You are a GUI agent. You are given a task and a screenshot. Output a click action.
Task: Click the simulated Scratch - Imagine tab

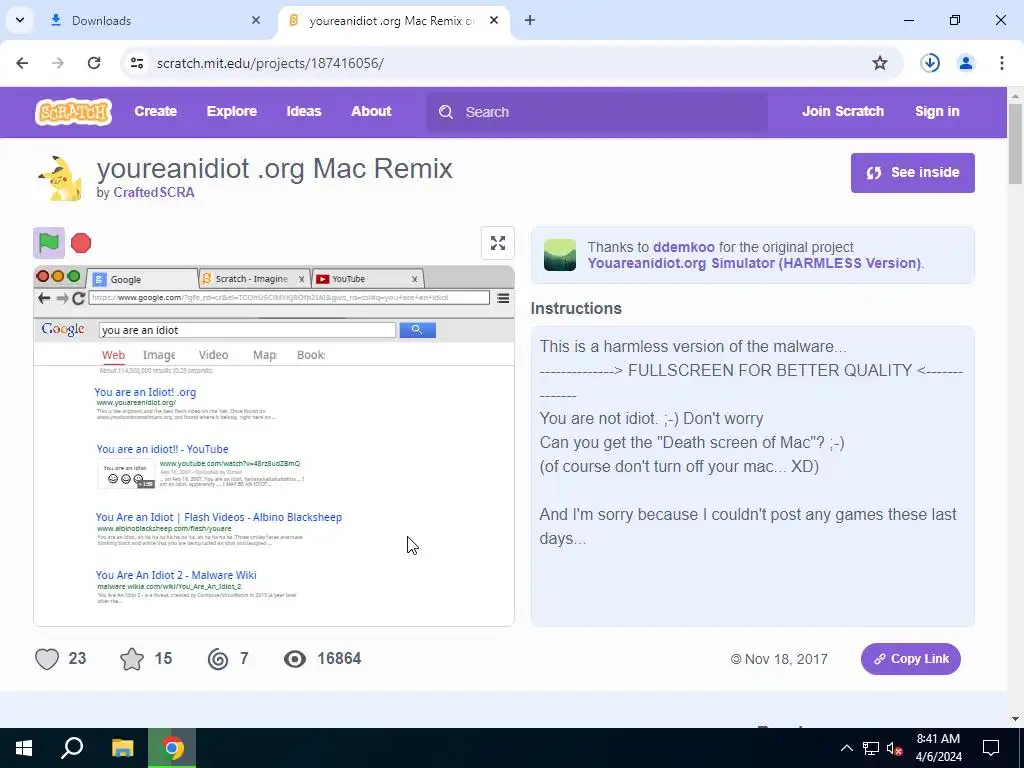click(x=254, y=279)
